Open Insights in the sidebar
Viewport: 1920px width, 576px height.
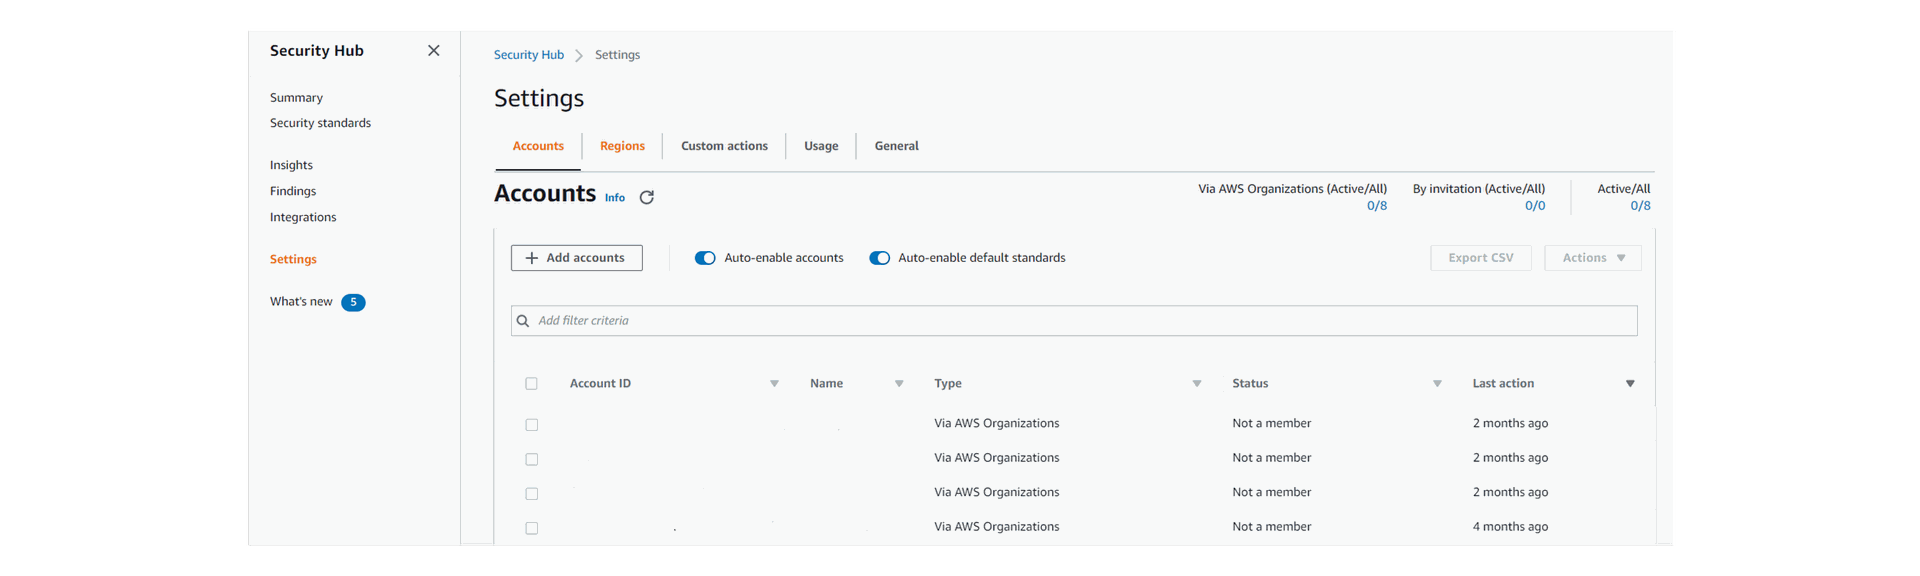click(291, 165)
